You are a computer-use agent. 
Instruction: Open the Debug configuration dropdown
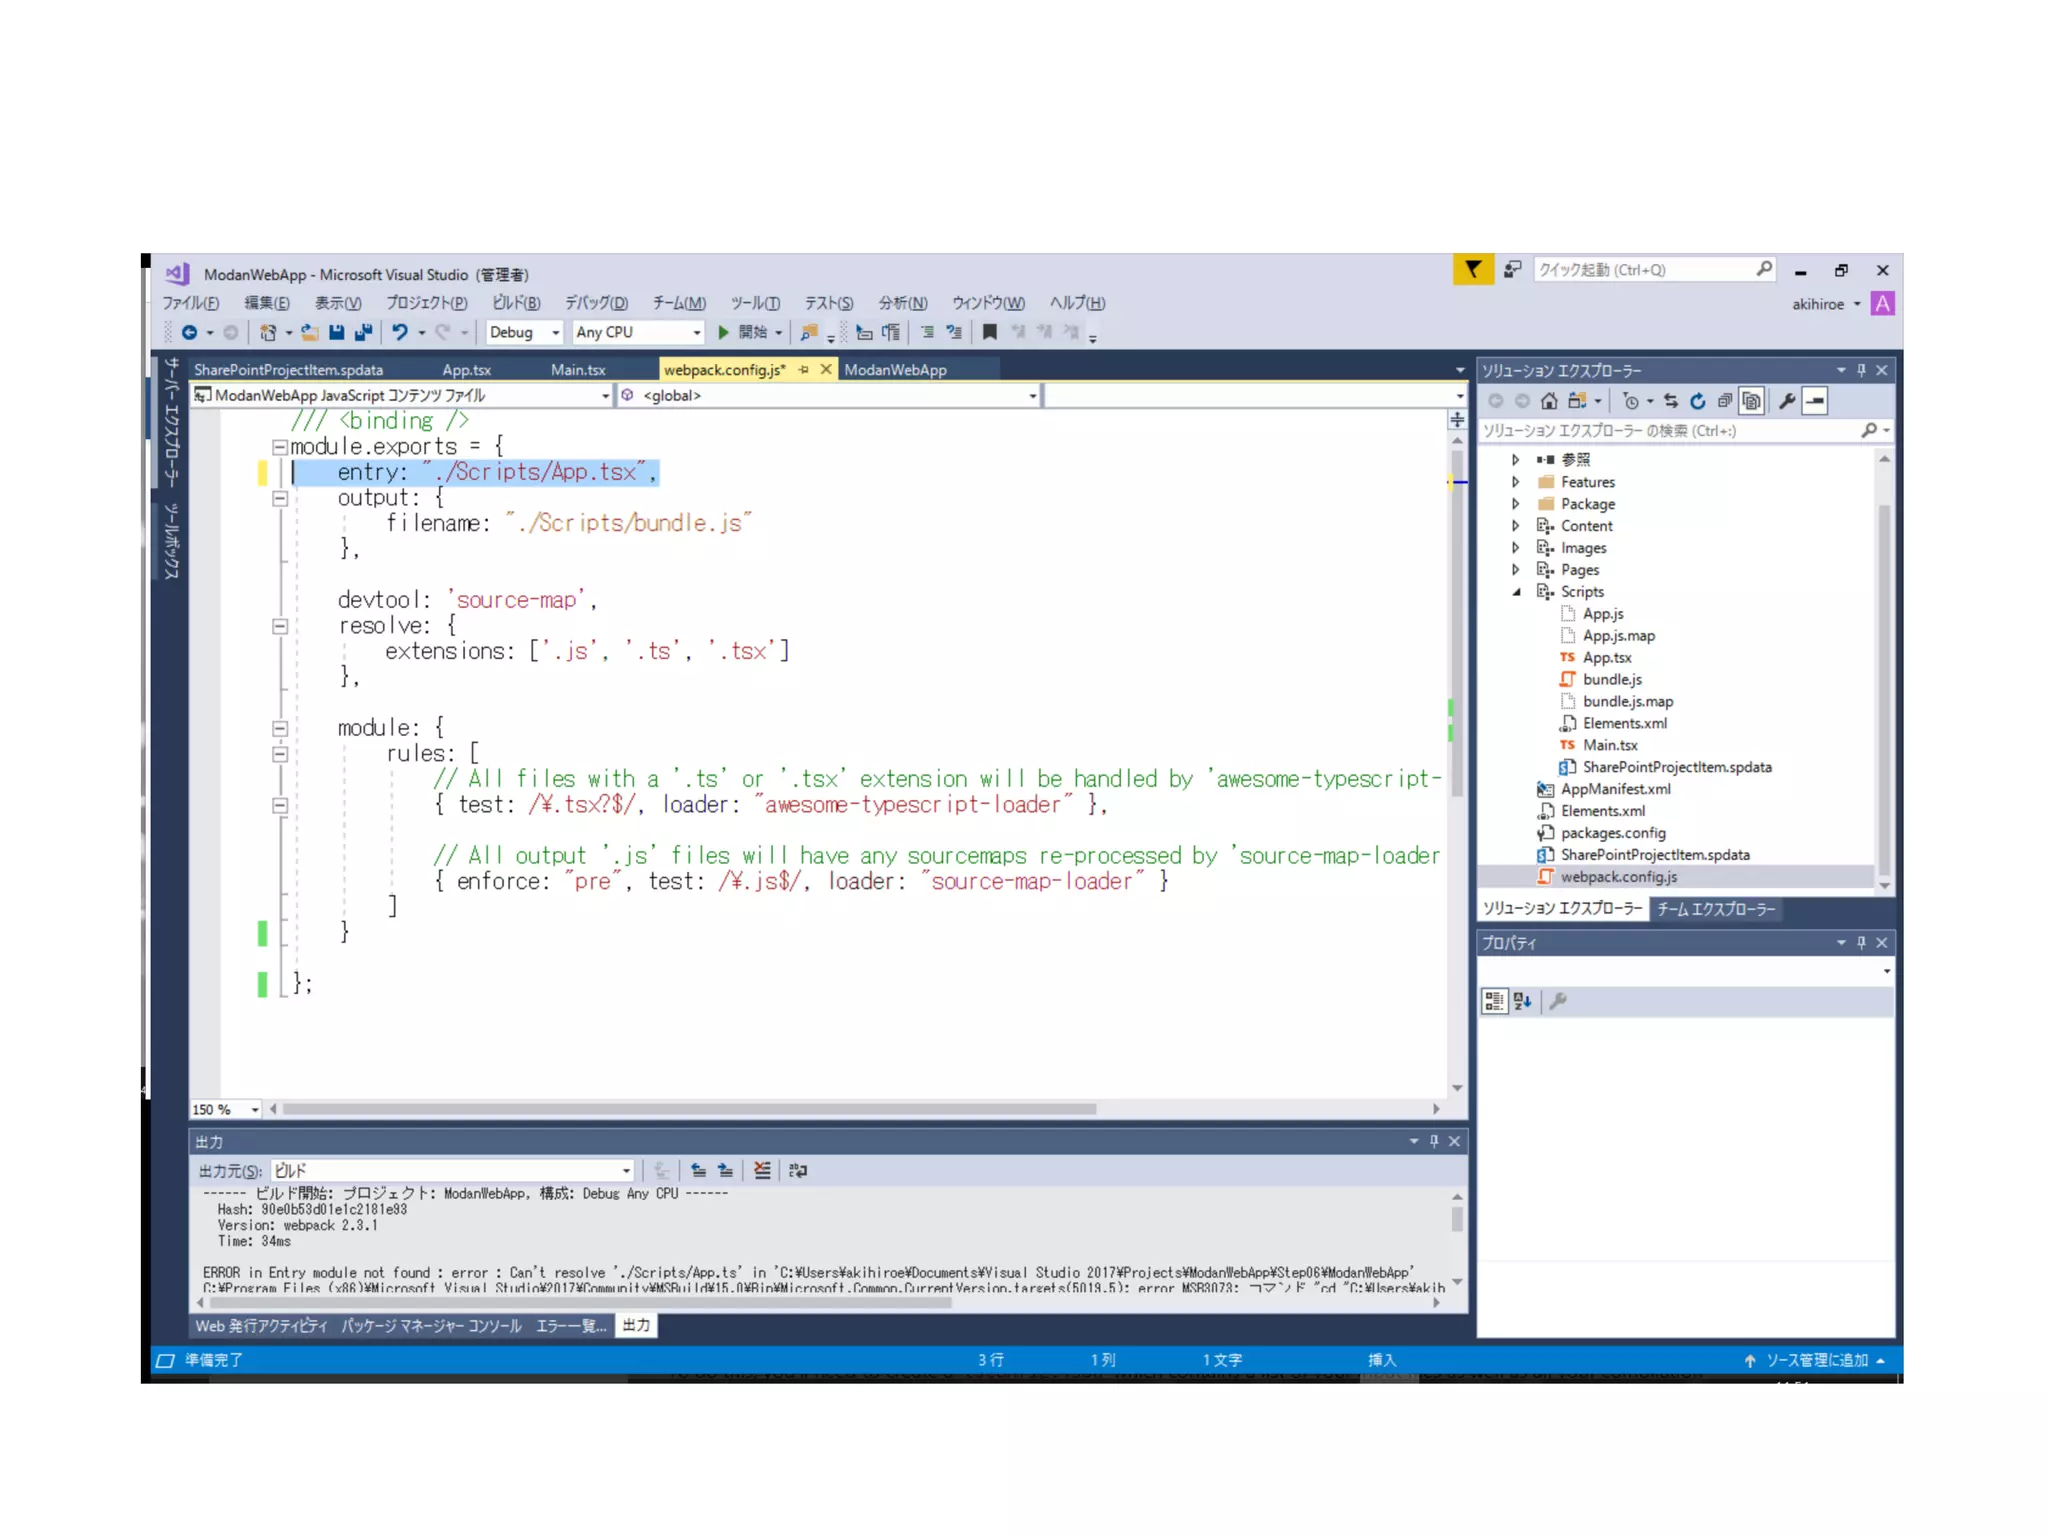click(x=524, y=332)
